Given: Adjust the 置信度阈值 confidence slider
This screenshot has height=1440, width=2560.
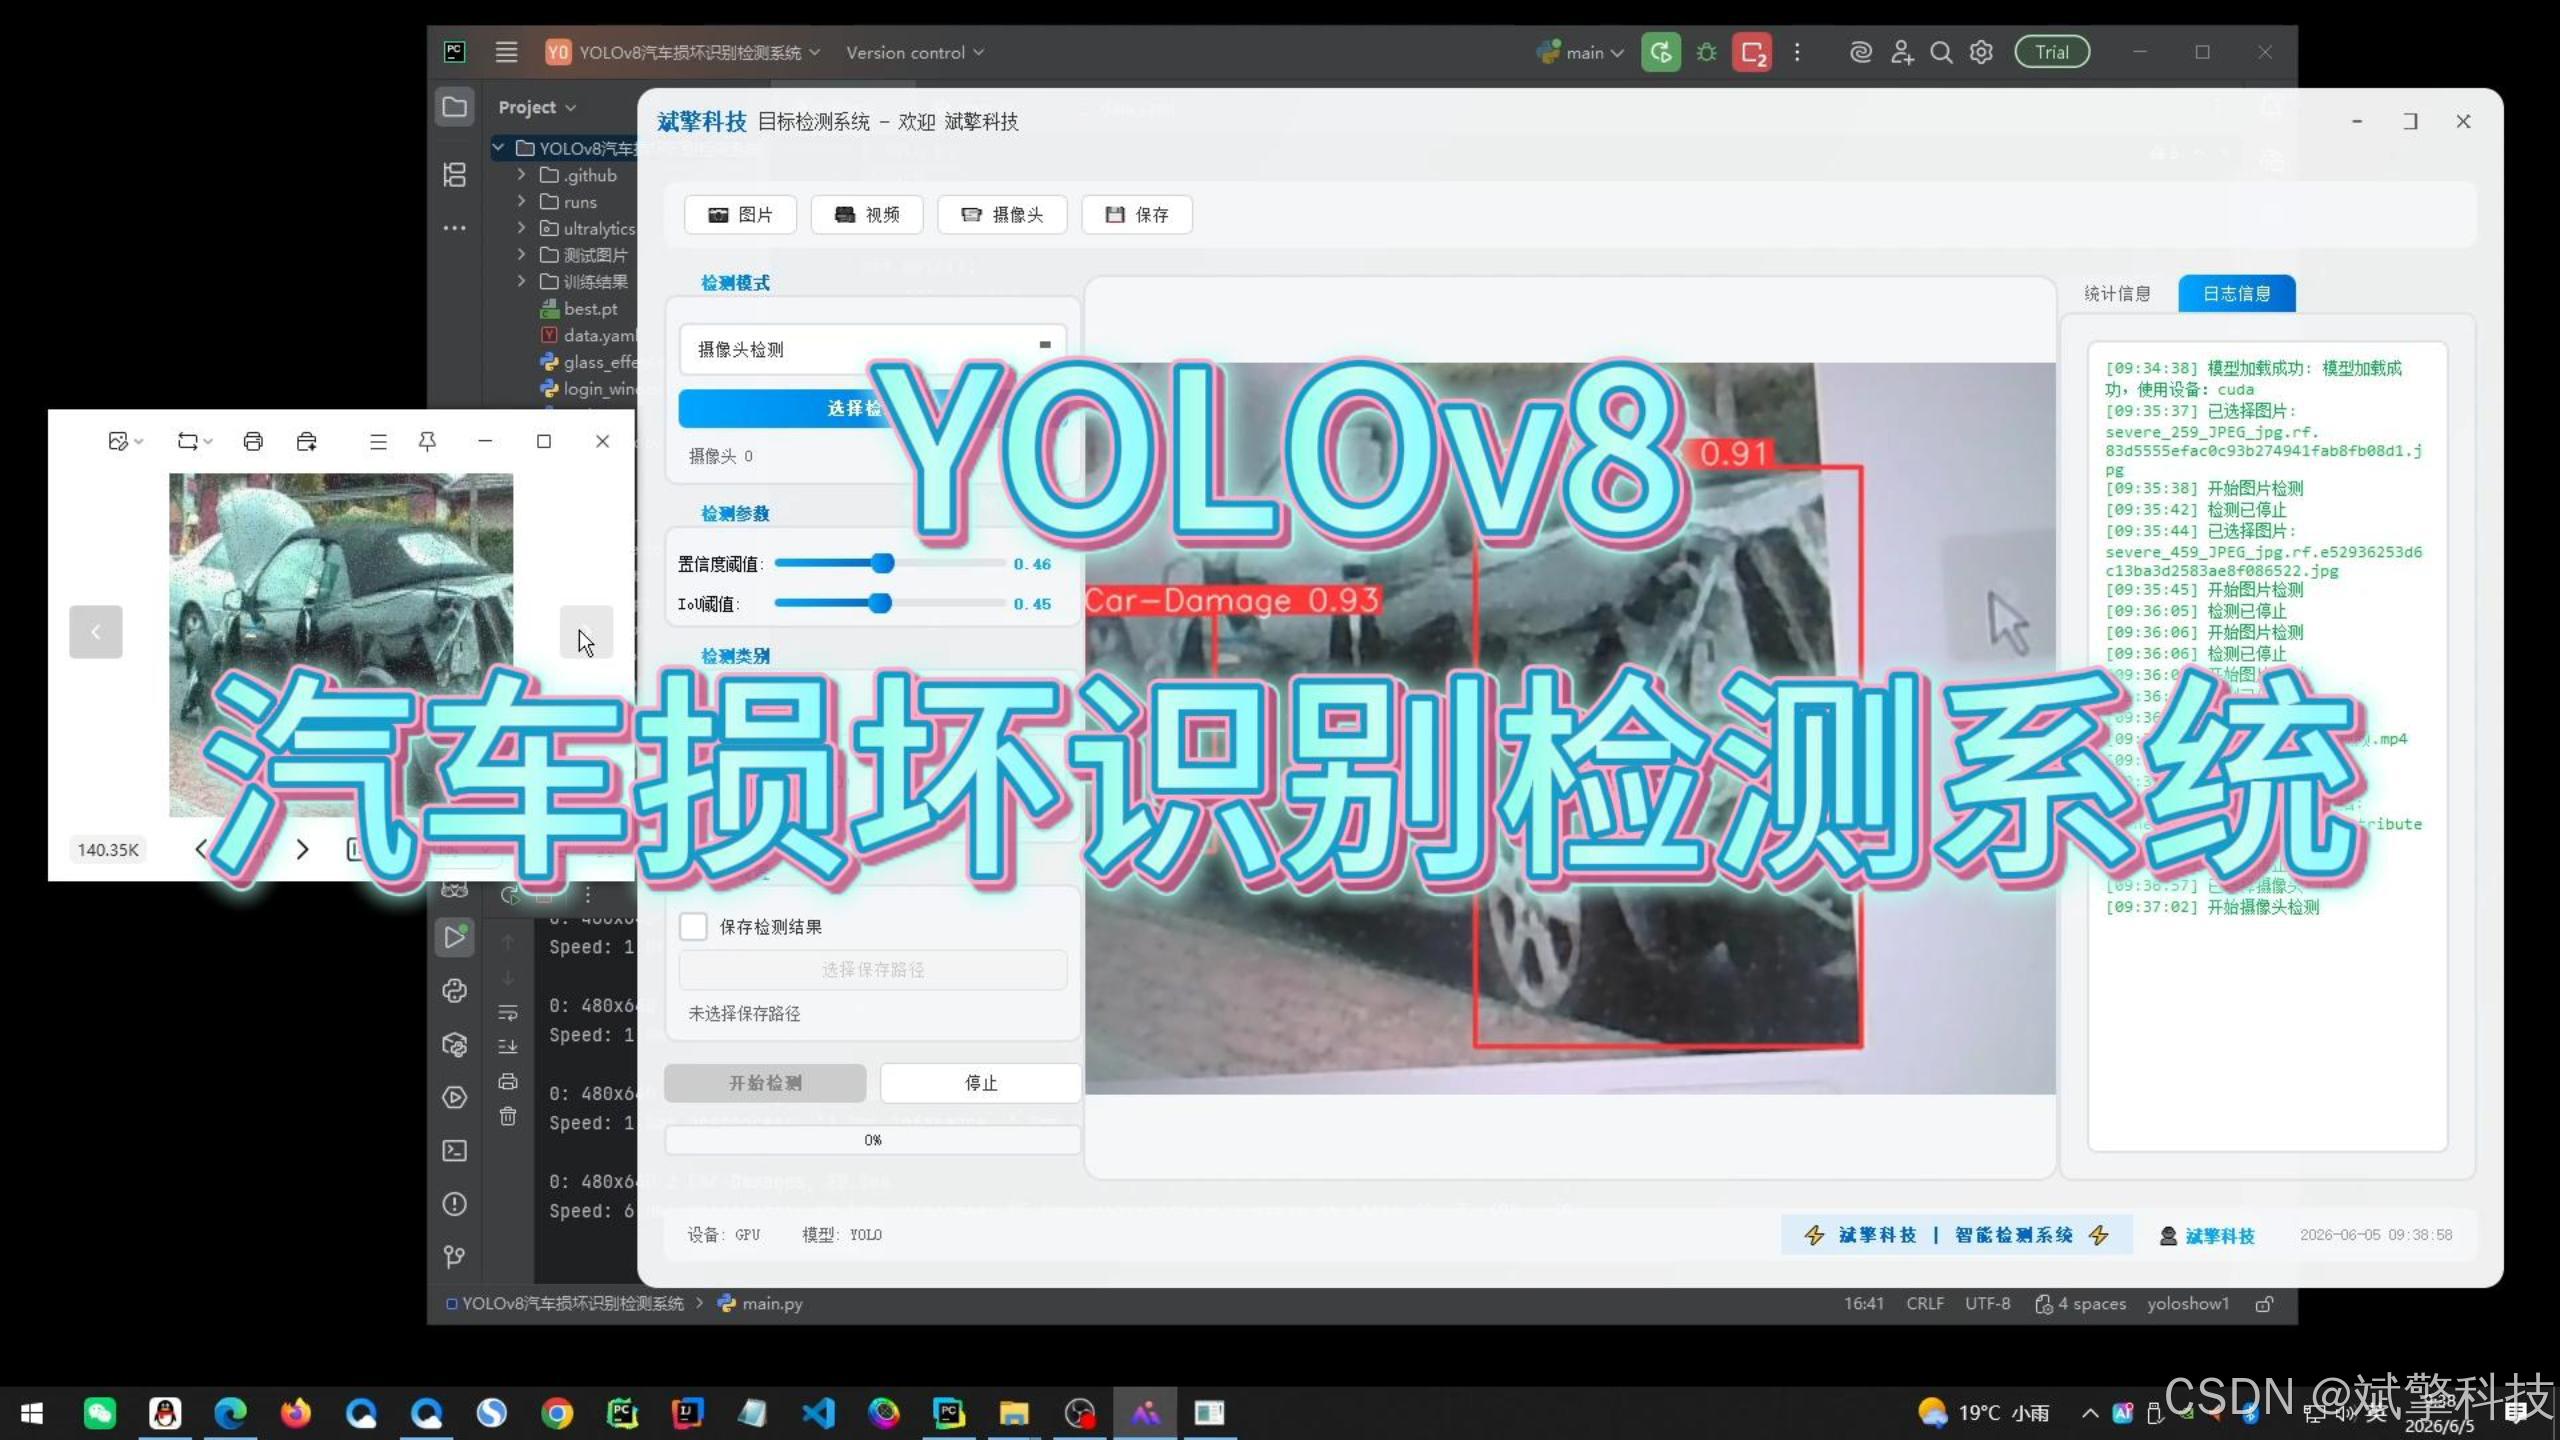Looking at the screenshot, I should (882, 564).
